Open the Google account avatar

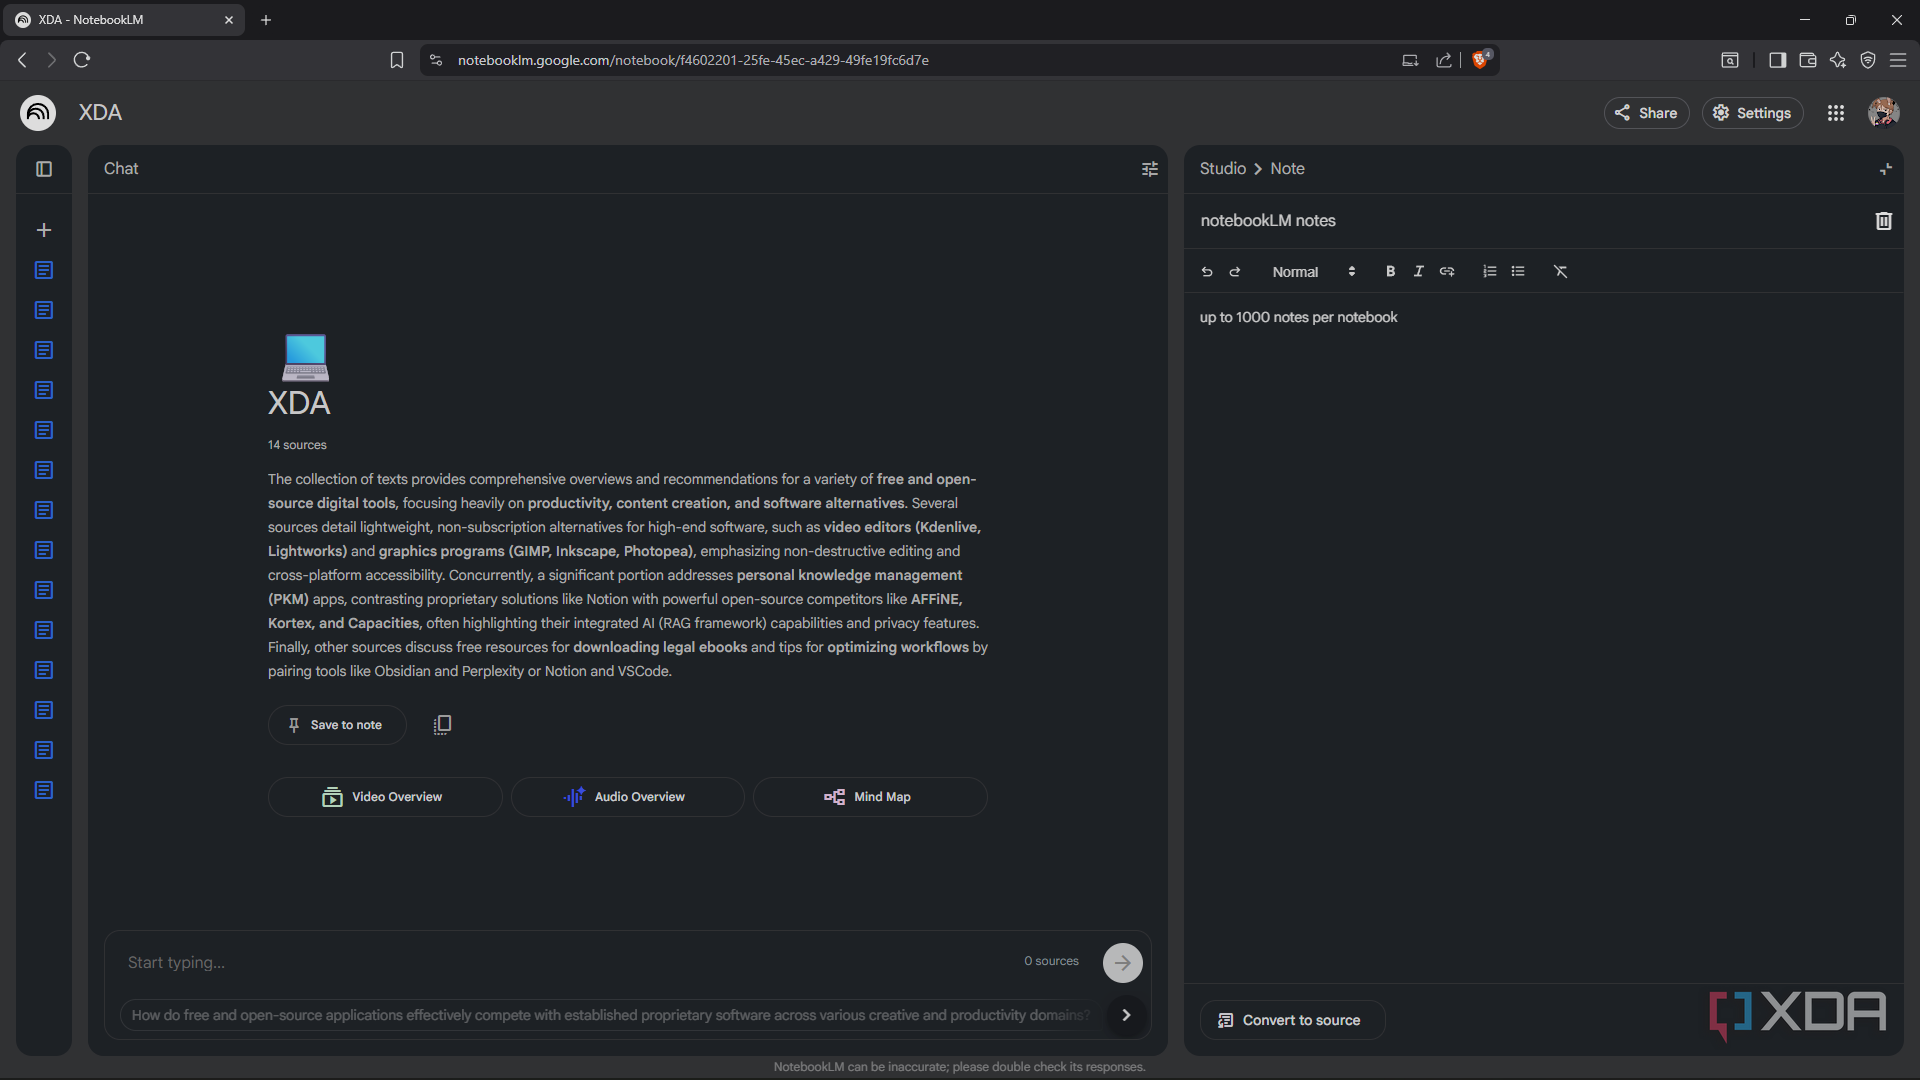click(x=1884, y=113)
